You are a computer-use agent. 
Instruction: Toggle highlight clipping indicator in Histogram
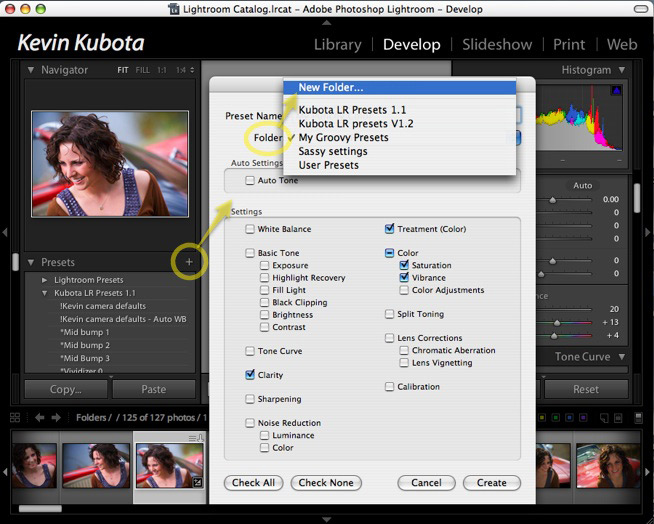(616, 90)
